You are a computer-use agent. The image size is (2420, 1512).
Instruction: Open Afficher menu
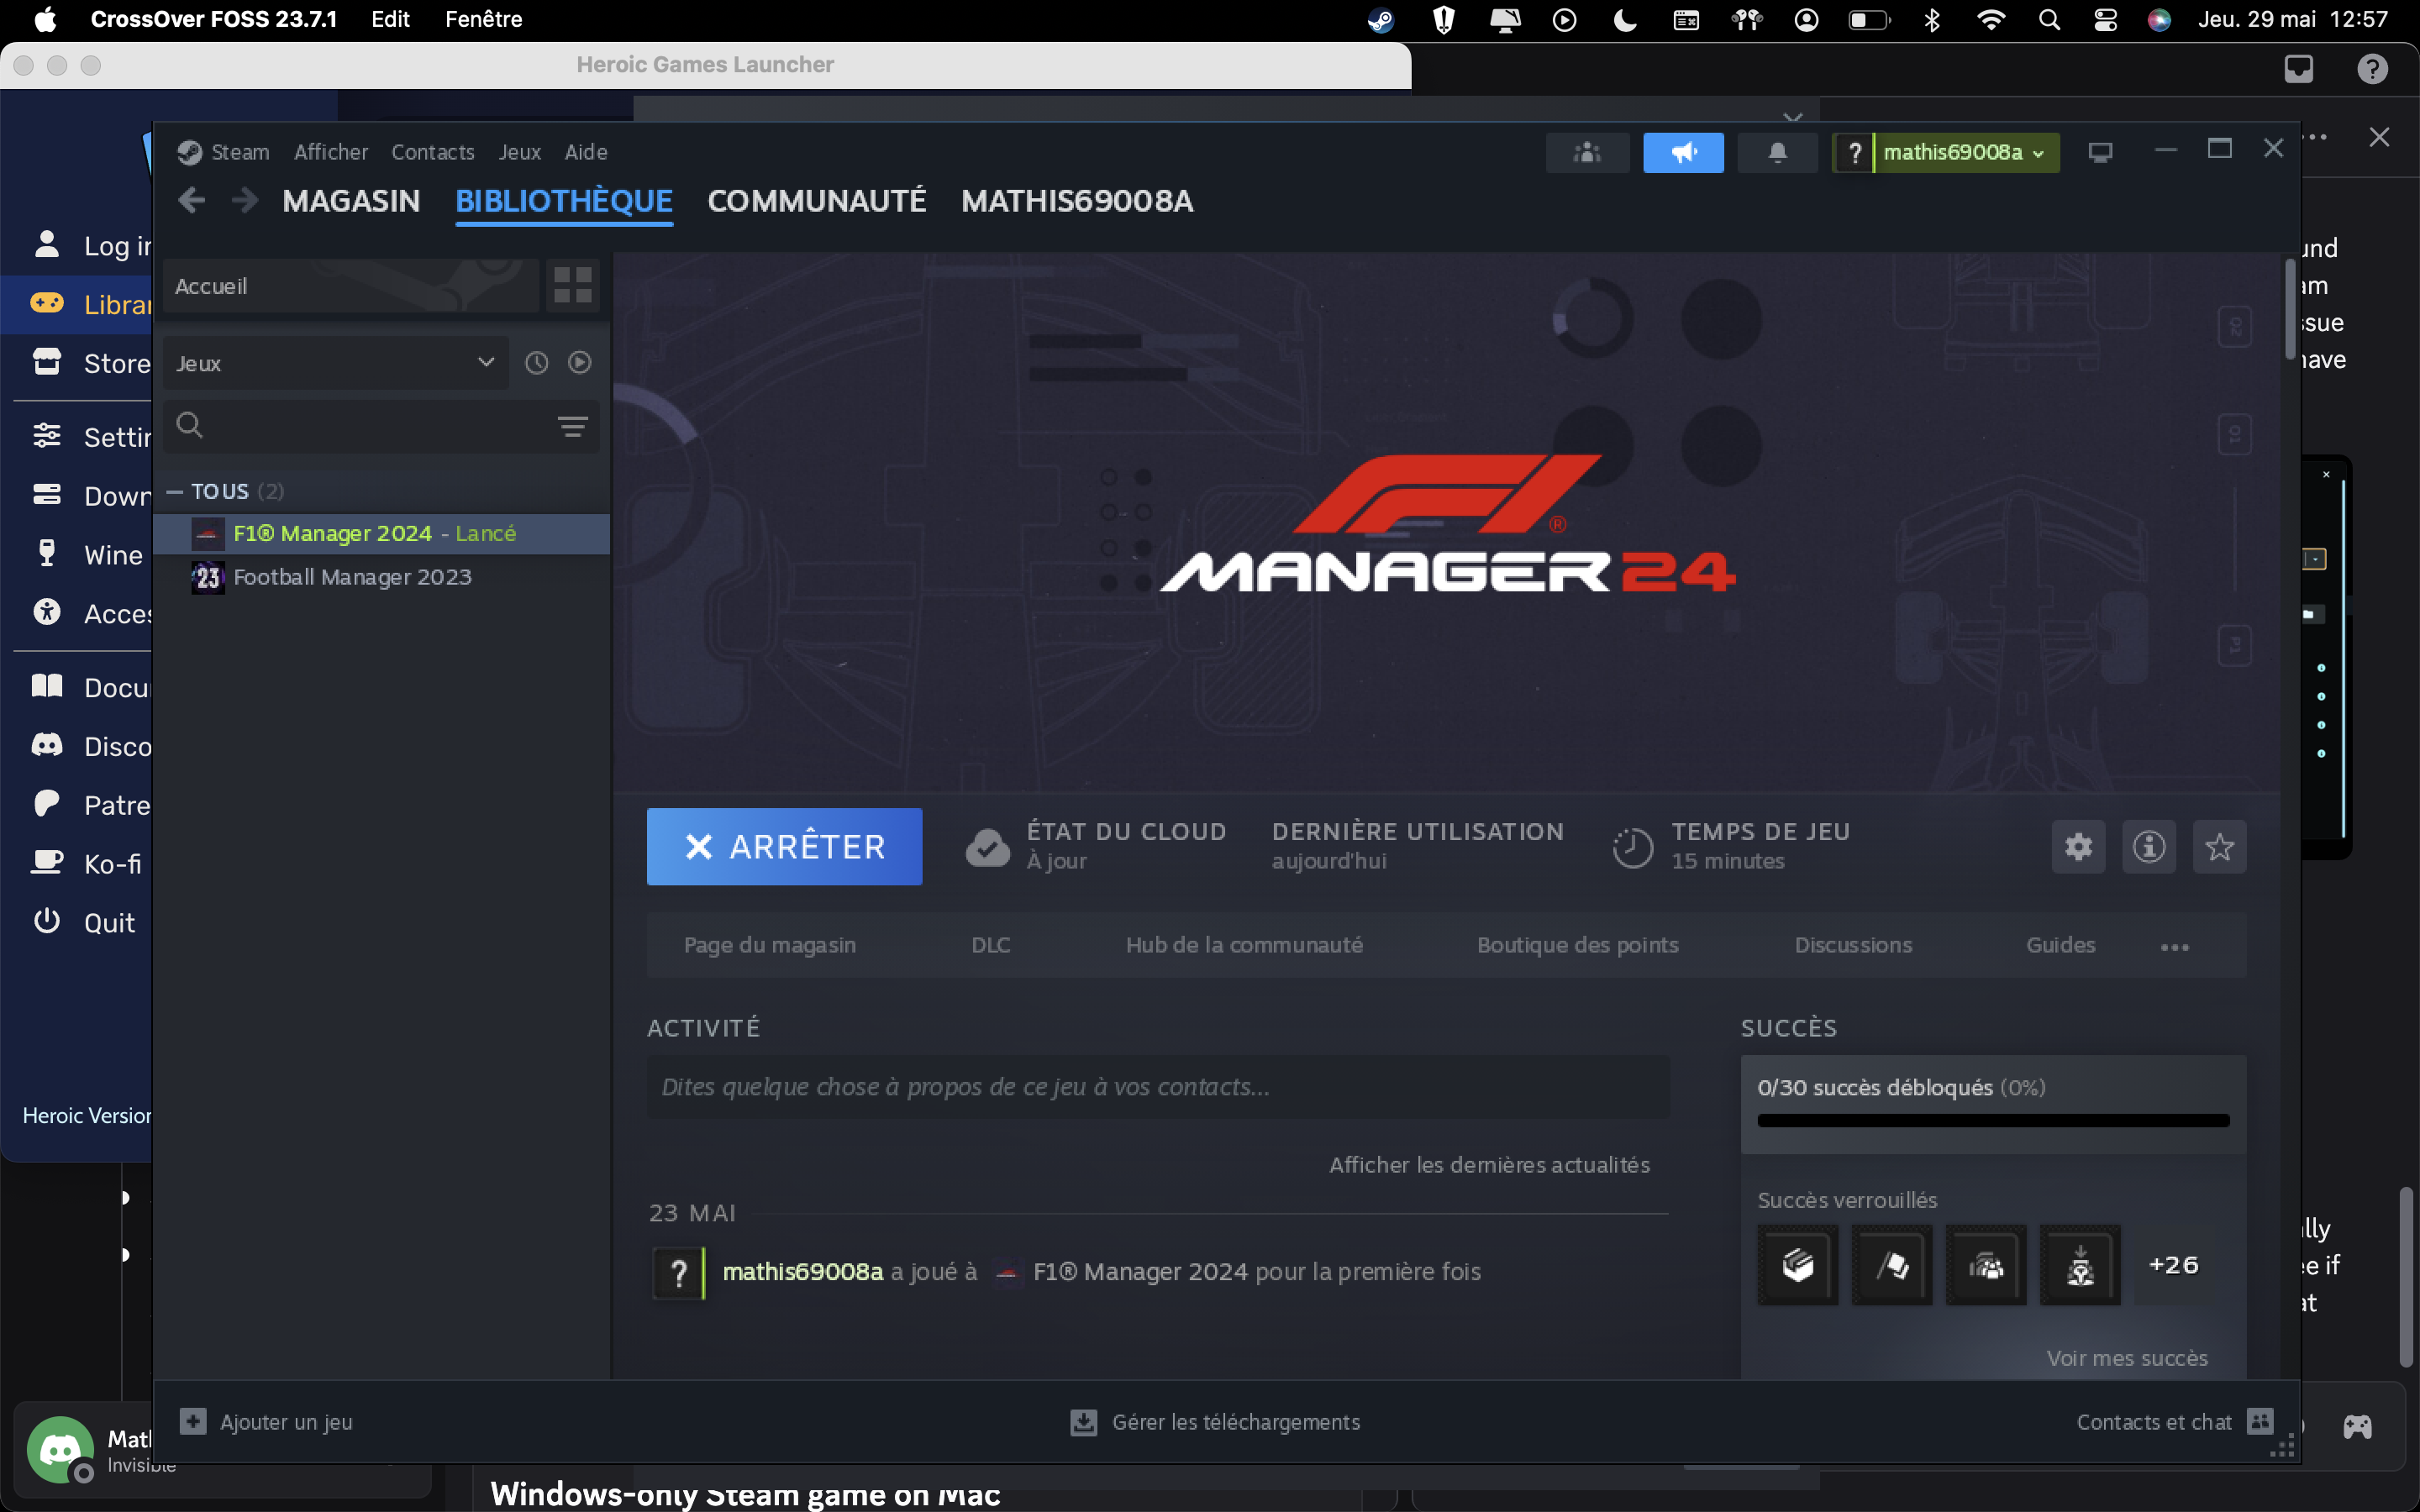(x=331, y=152)
